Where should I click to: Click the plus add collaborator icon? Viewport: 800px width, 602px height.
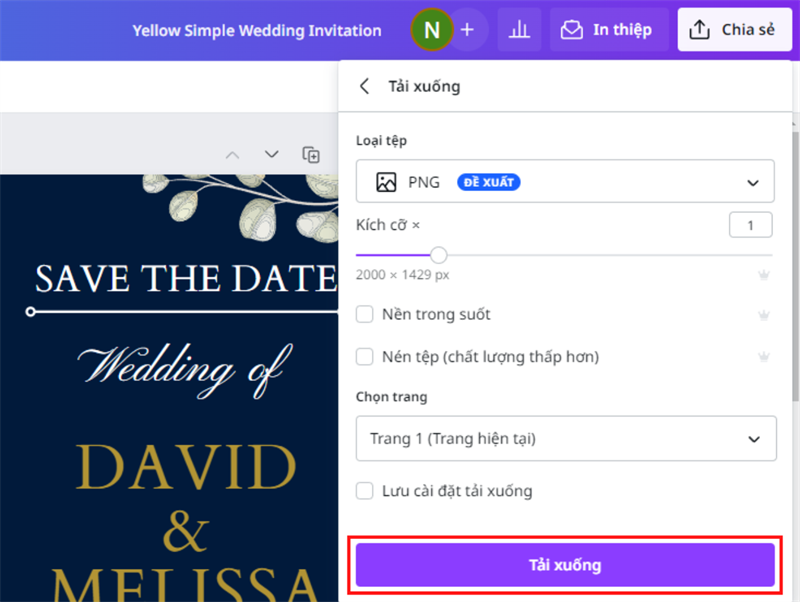pyautogui.click(x=467, y=30)
